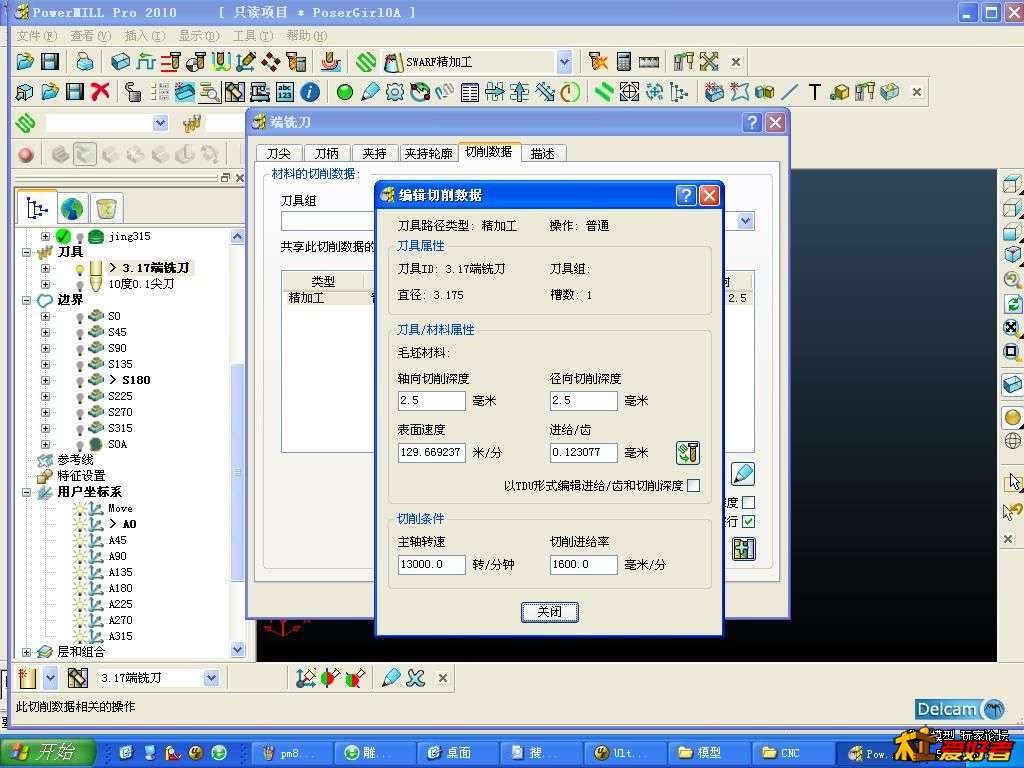Click the calculator icon in the top toolbar

(x=624, y=62)
